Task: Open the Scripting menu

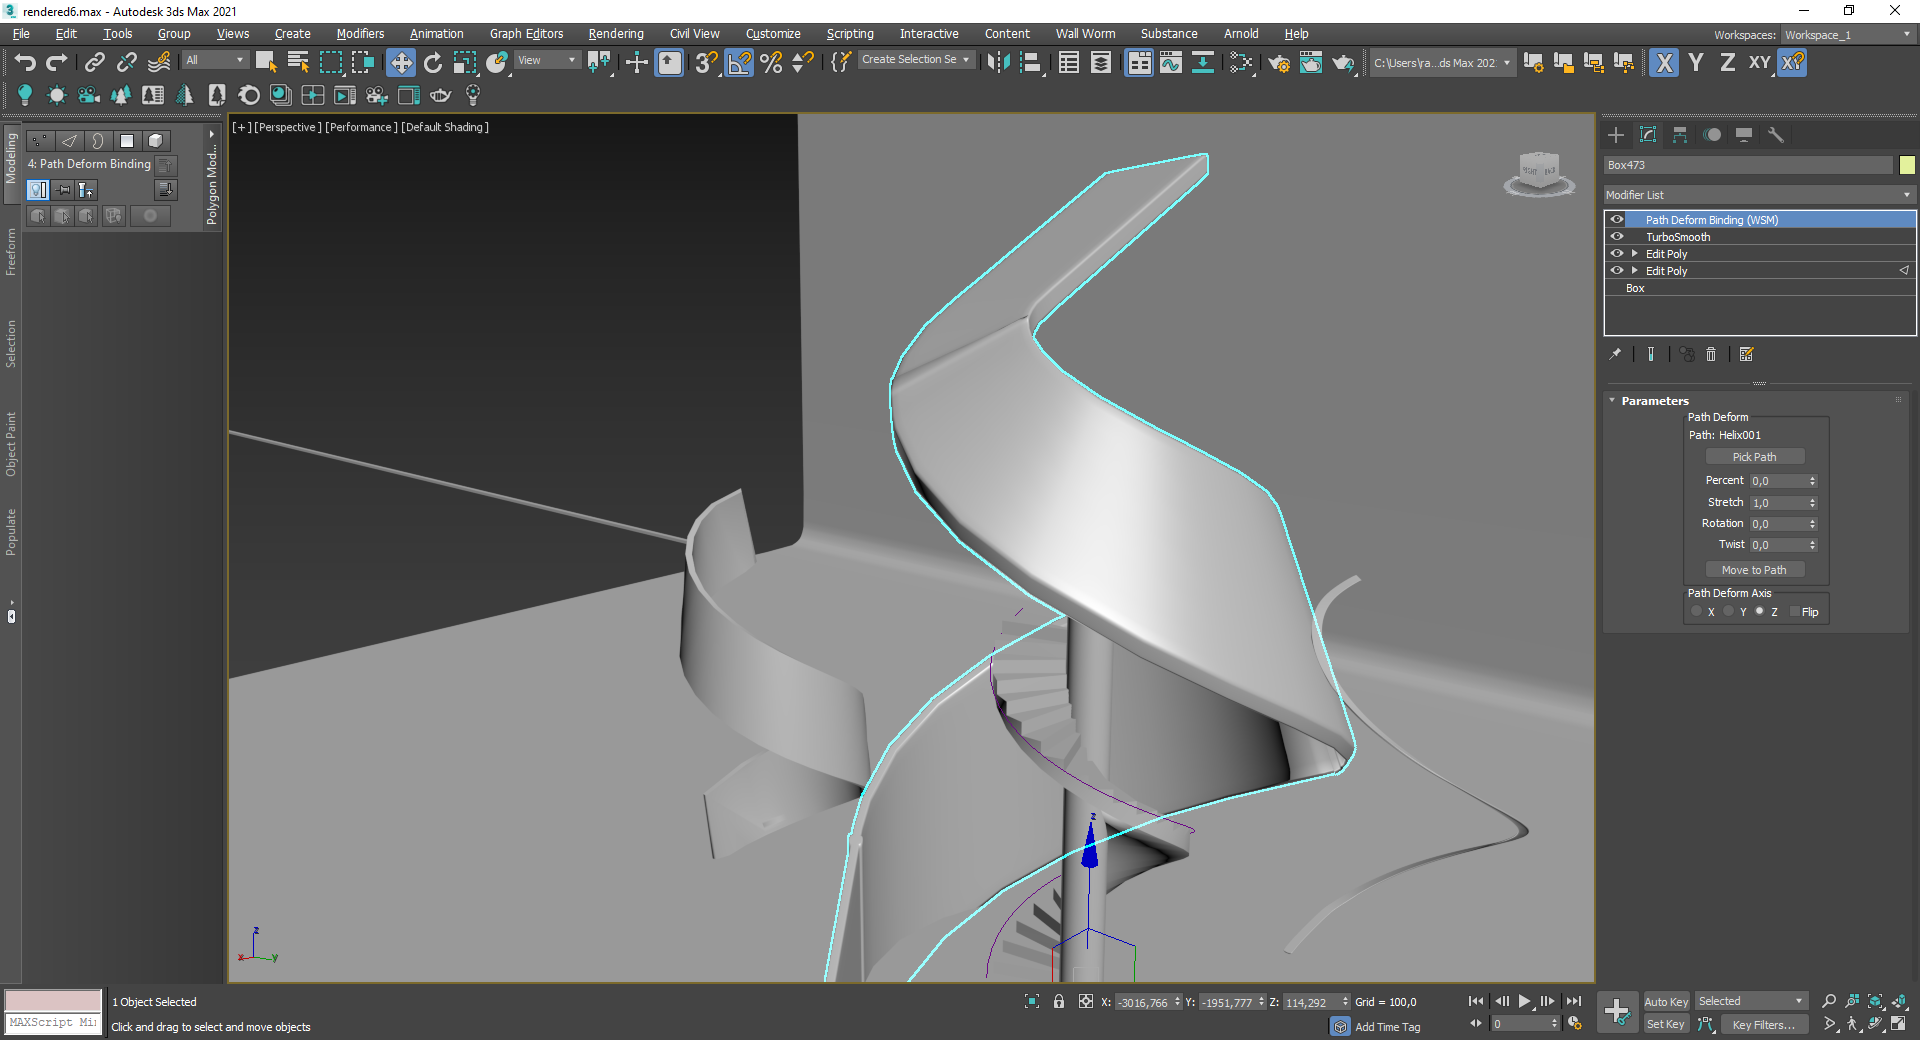Action: [x=850, y=34]
